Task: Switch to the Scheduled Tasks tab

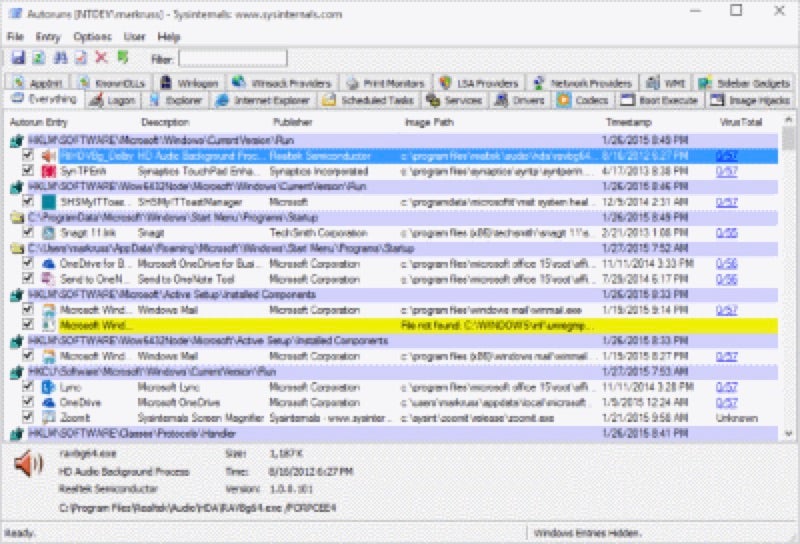Action: point(368,101)
